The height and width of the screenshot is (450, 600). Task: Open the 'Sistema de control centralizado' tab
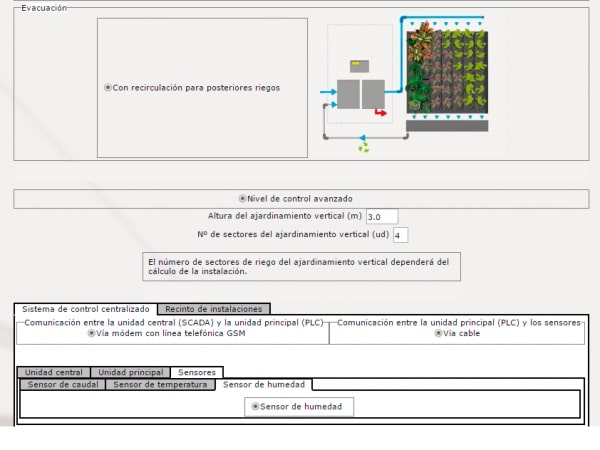coord(86,309)
